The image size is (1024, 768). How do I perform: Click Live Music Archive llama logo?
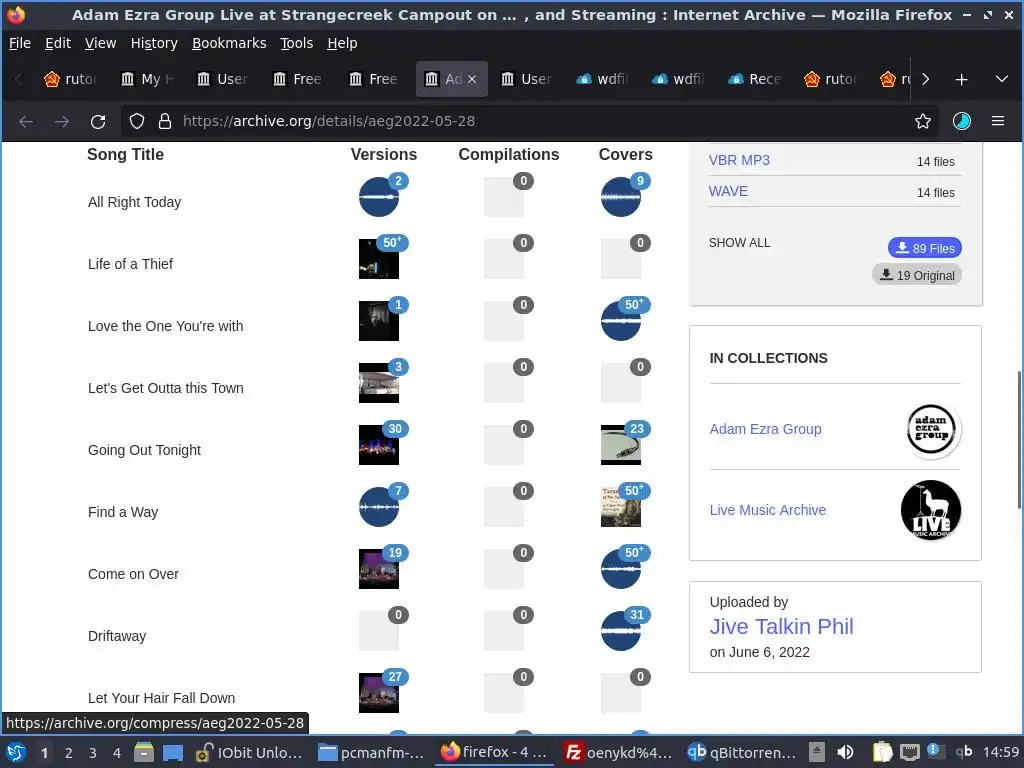tap(931, 510)
